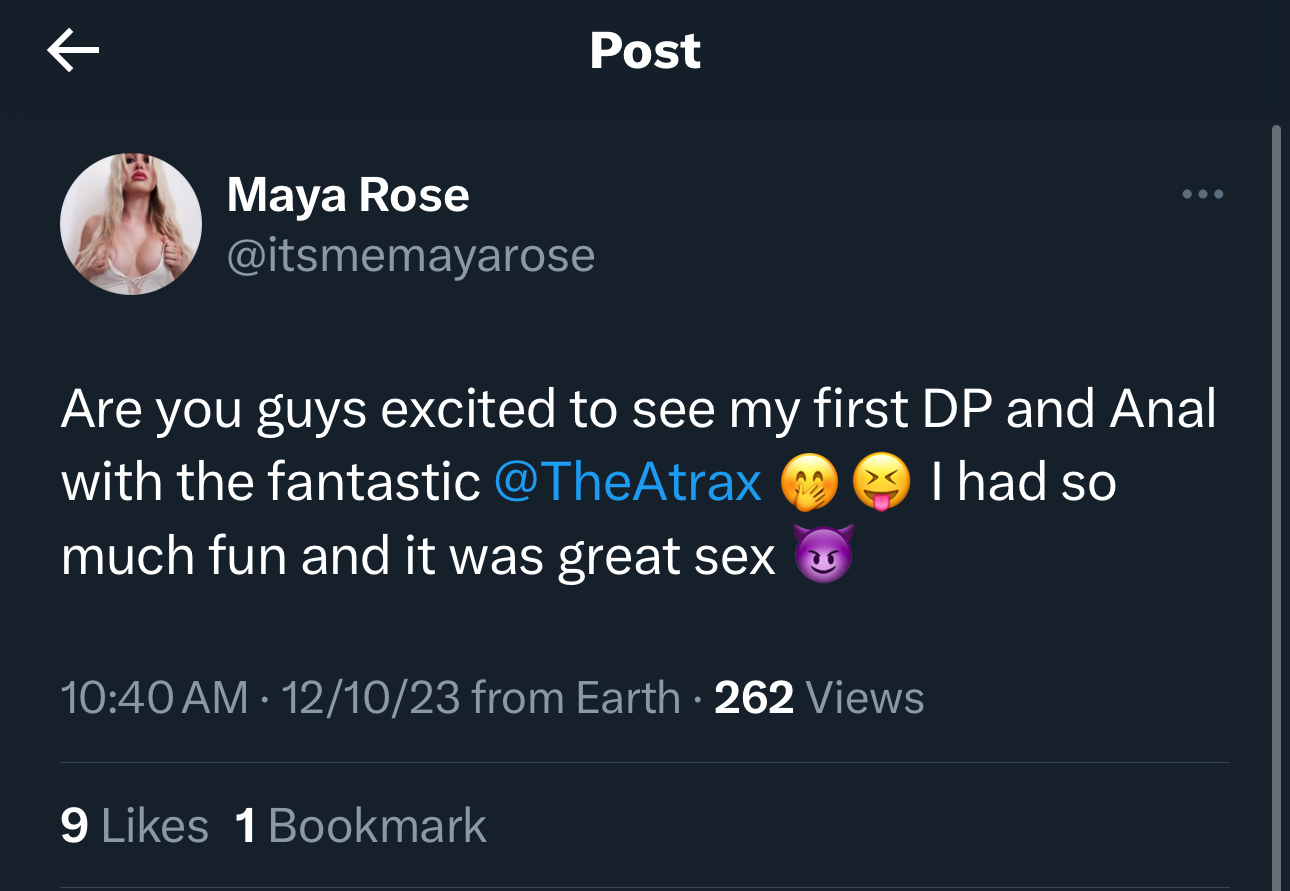Show the 9 Likes list
The width and height of the screenshot is (1290, 891).
134,826
